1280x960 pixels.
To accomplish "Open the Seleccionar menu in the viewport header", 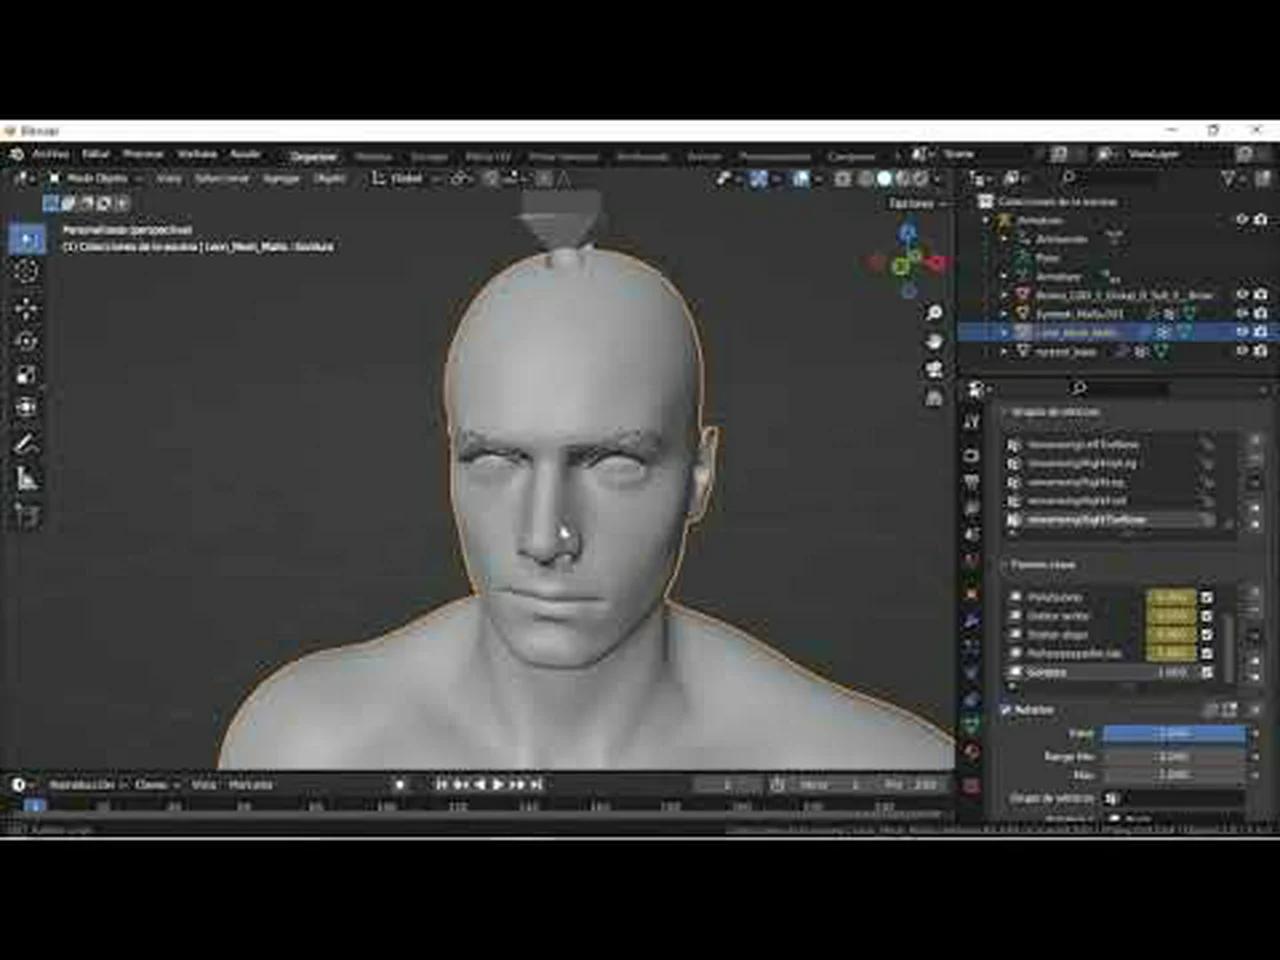I will [x=222, y=179].
